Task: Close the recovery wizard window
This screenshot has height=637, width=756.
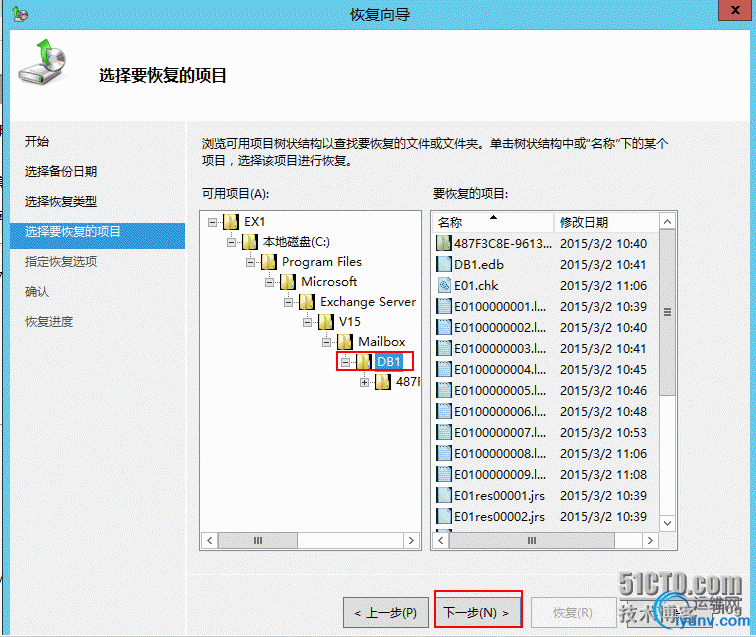Action: [x=735, y=10]
